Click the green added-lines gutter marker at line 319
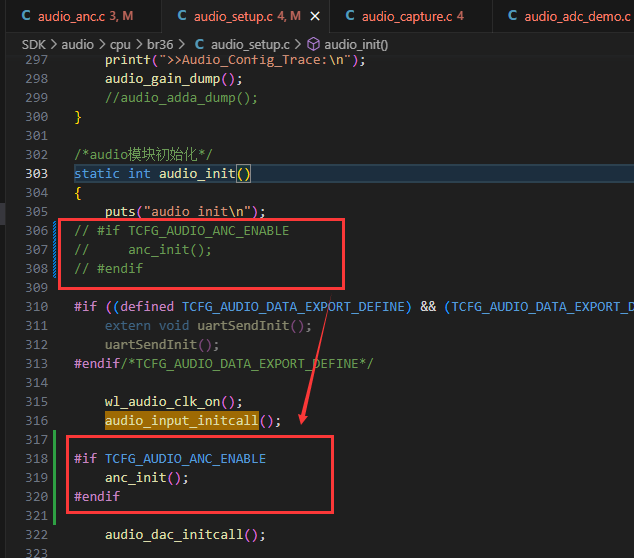This screenshot has width=634, height=558. pos(55,478)
